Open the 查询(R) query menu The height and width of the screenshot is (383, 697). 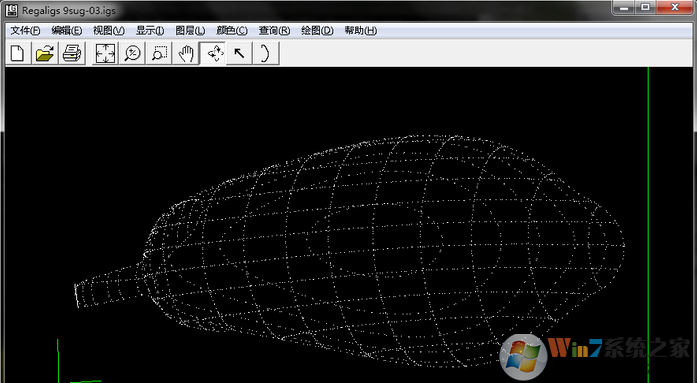274,31
